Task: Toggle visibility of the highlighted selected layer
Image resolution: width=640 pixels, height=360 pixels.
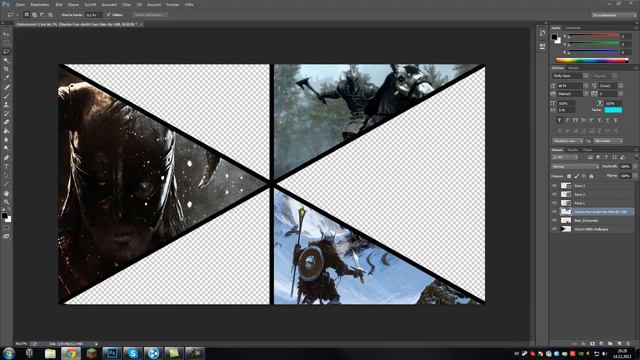Action: click(x=554, y=212)
